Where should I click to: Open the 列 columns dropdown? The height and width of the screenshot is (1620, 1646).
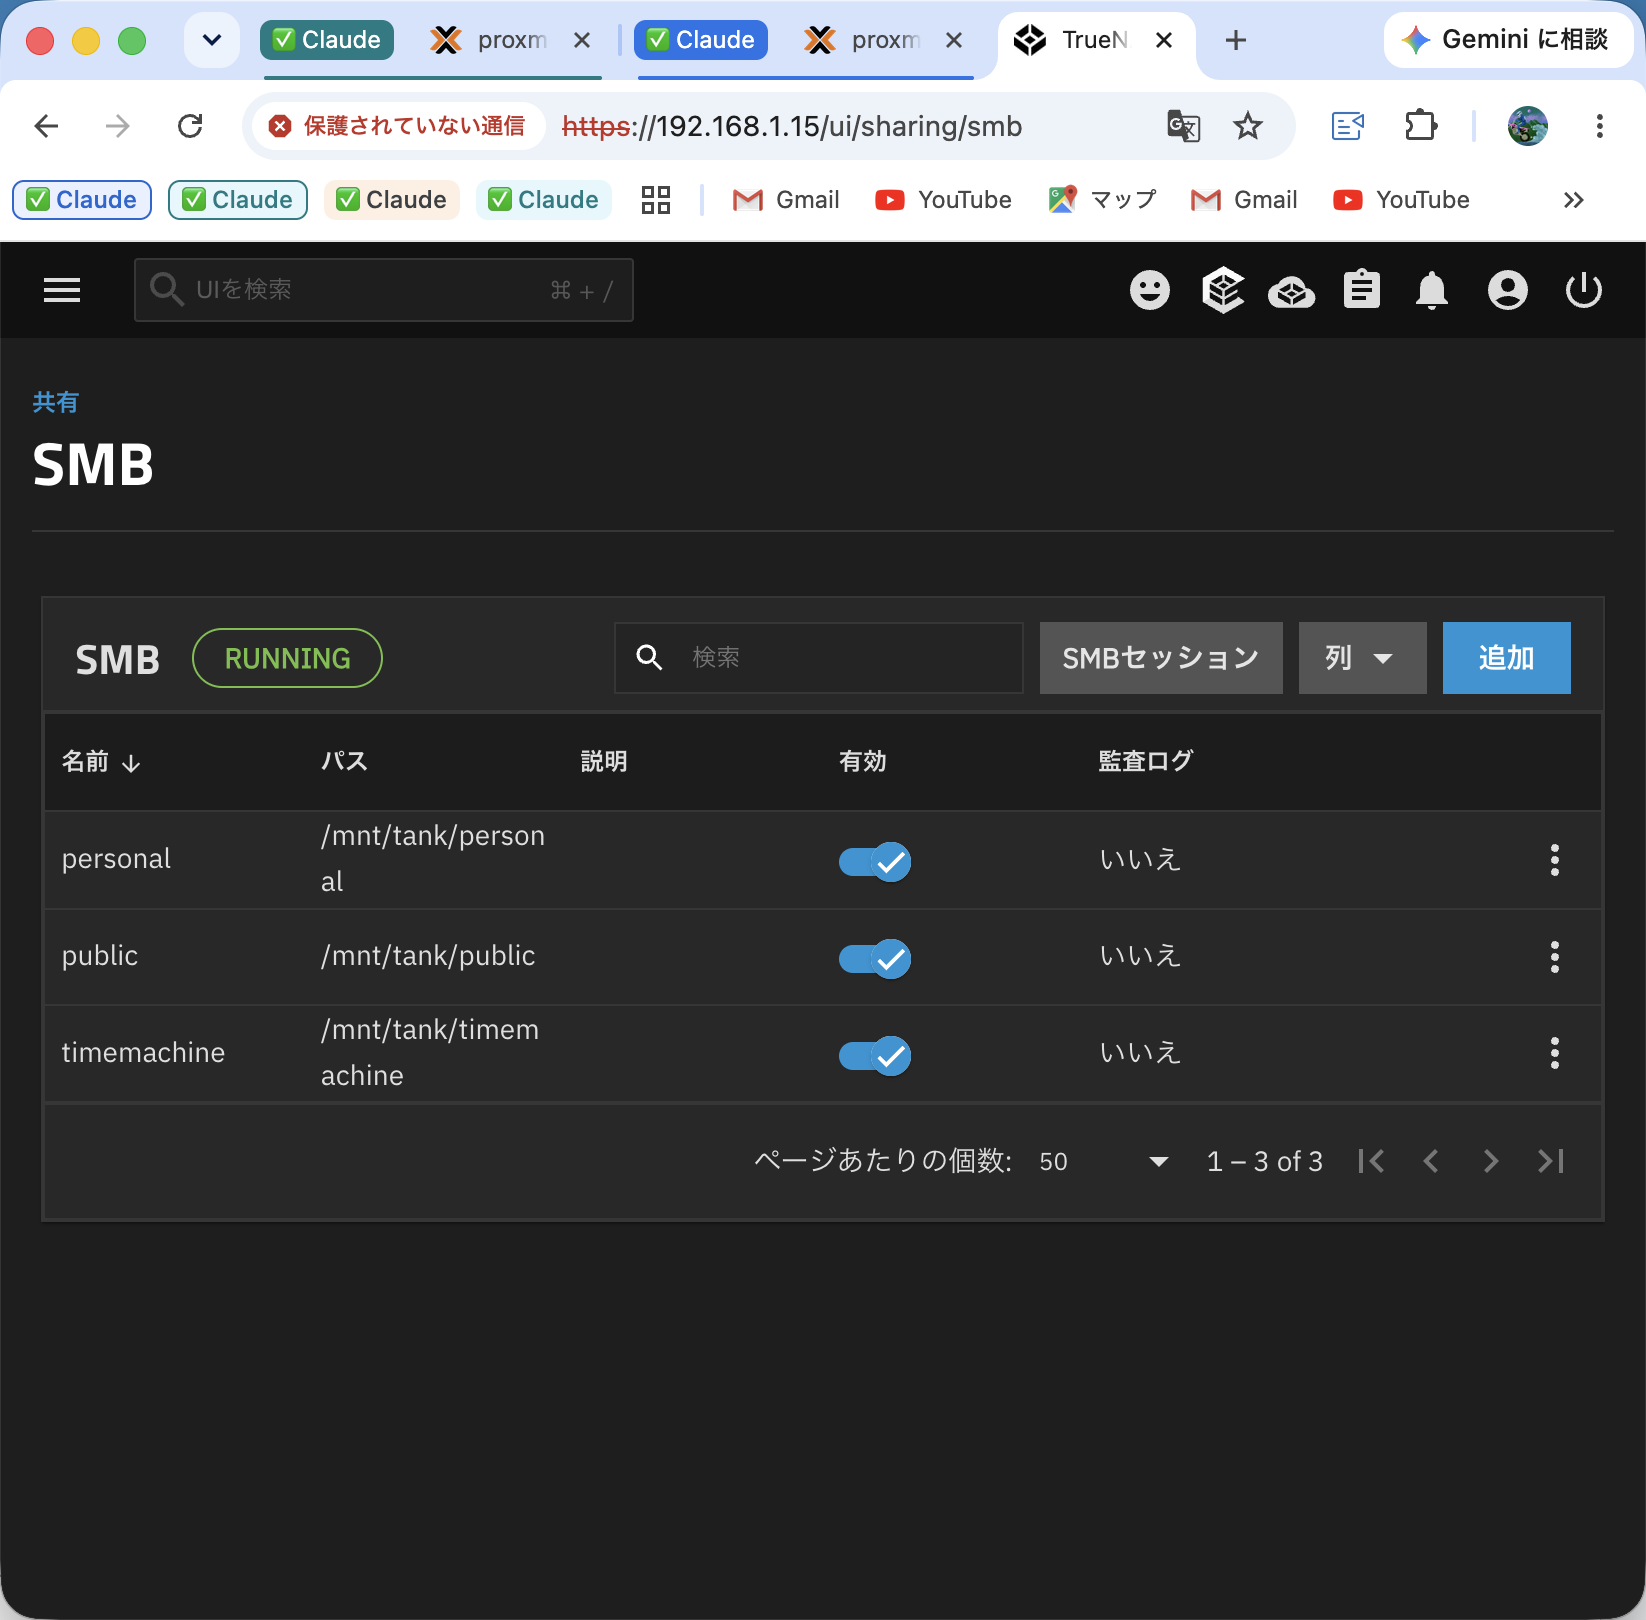click(x=1362, y=658)
